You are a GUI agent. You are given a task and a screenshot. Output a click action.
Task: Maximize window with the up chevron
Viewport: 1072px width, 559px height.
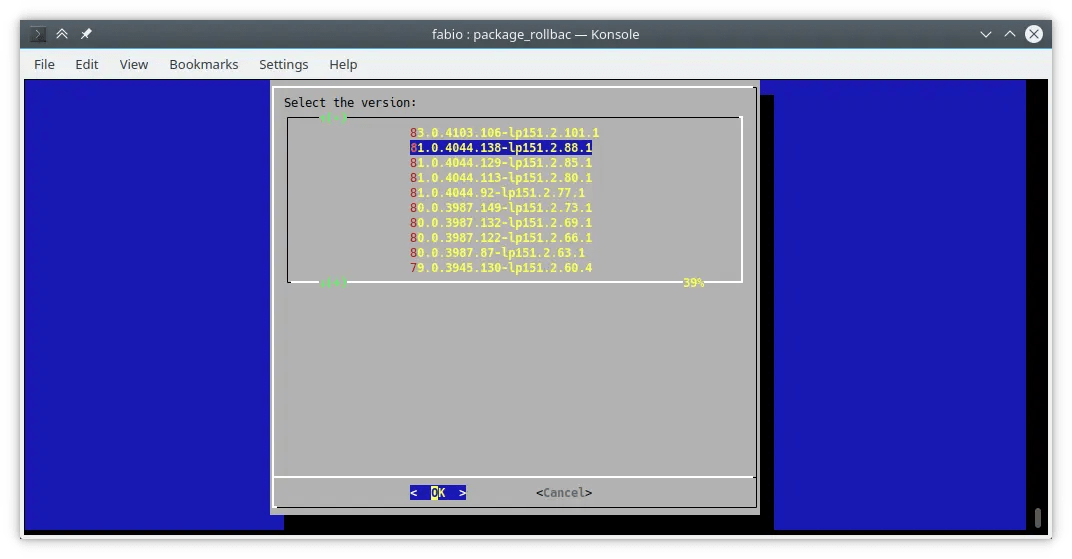pos(1010,33)
